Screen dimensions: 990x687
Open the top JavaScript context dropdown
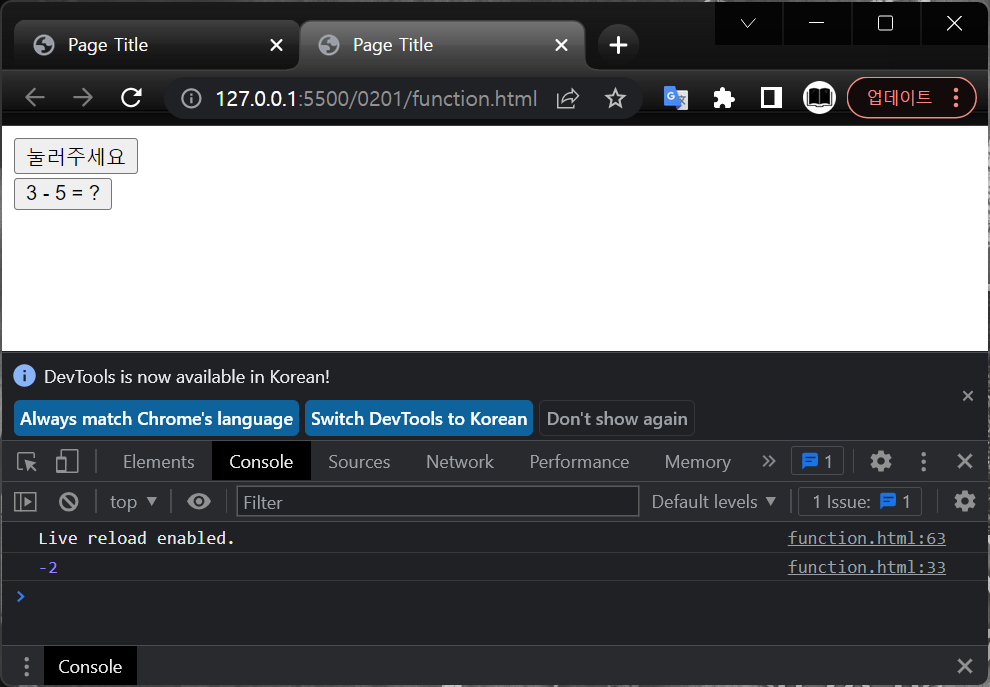(133, 502)
